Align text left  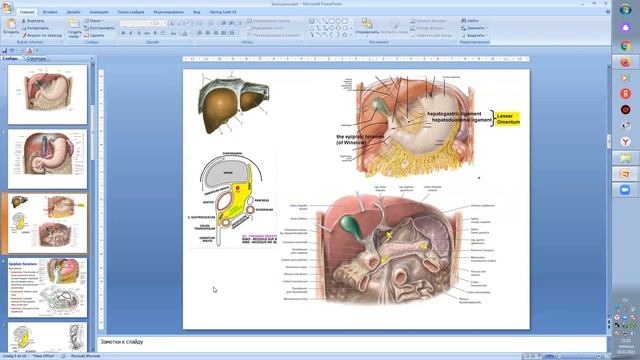pos(199,33)
